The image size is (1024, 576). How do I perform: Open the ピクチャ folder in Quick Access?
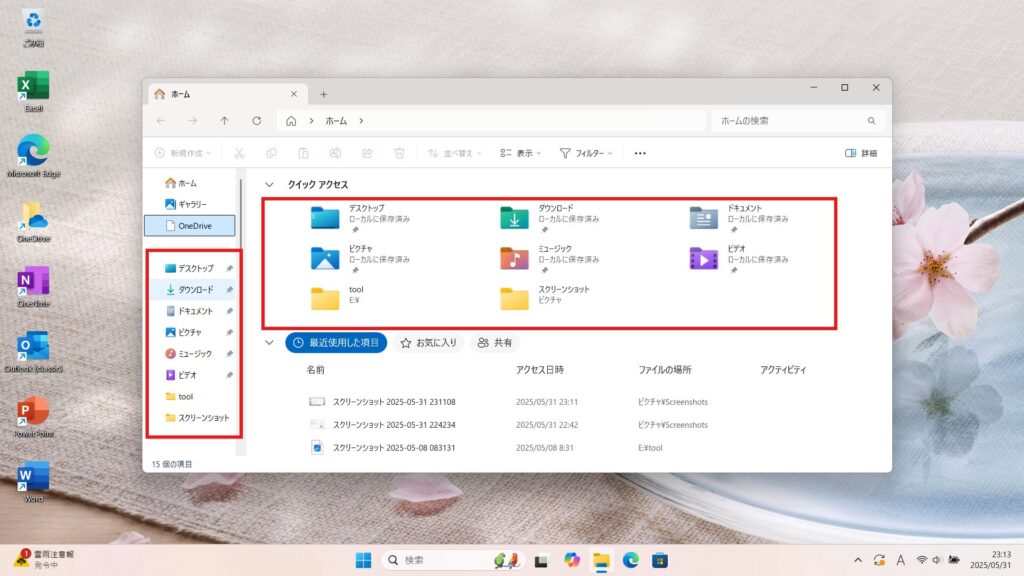pyautogui.click(x=359, y=259)
